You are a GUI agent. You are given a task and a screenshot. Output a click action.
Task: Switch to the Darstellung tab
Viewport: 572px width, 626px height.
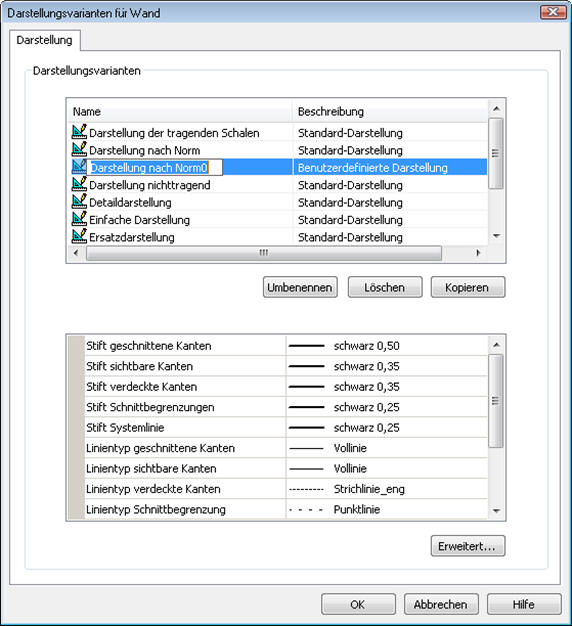pyautogui.click(x=44, y=40)
